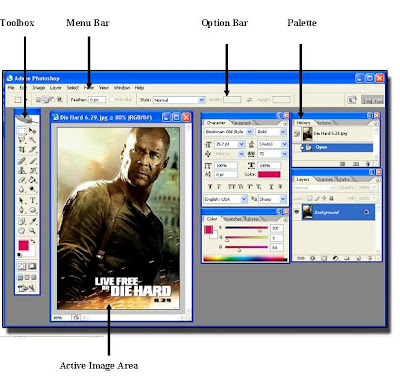
Task: Click the Character text color swatch
Action: pyautogui.click(x=269, y=174)
